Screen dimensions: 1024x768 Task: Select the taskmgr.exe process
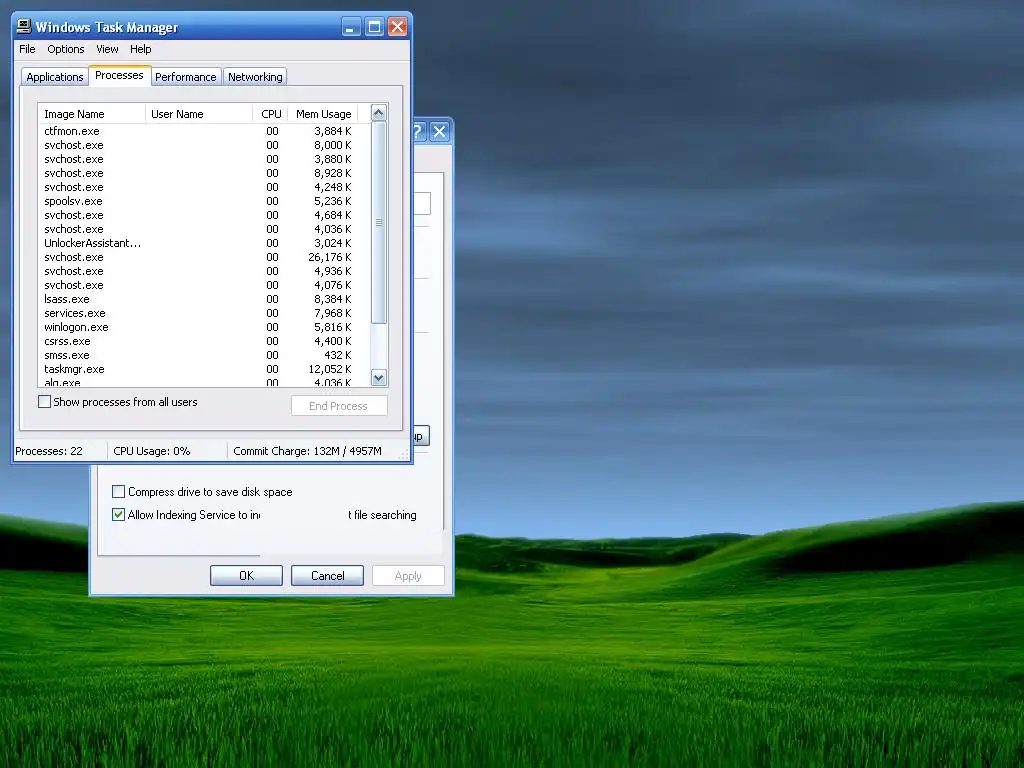(x=204, y=369)
